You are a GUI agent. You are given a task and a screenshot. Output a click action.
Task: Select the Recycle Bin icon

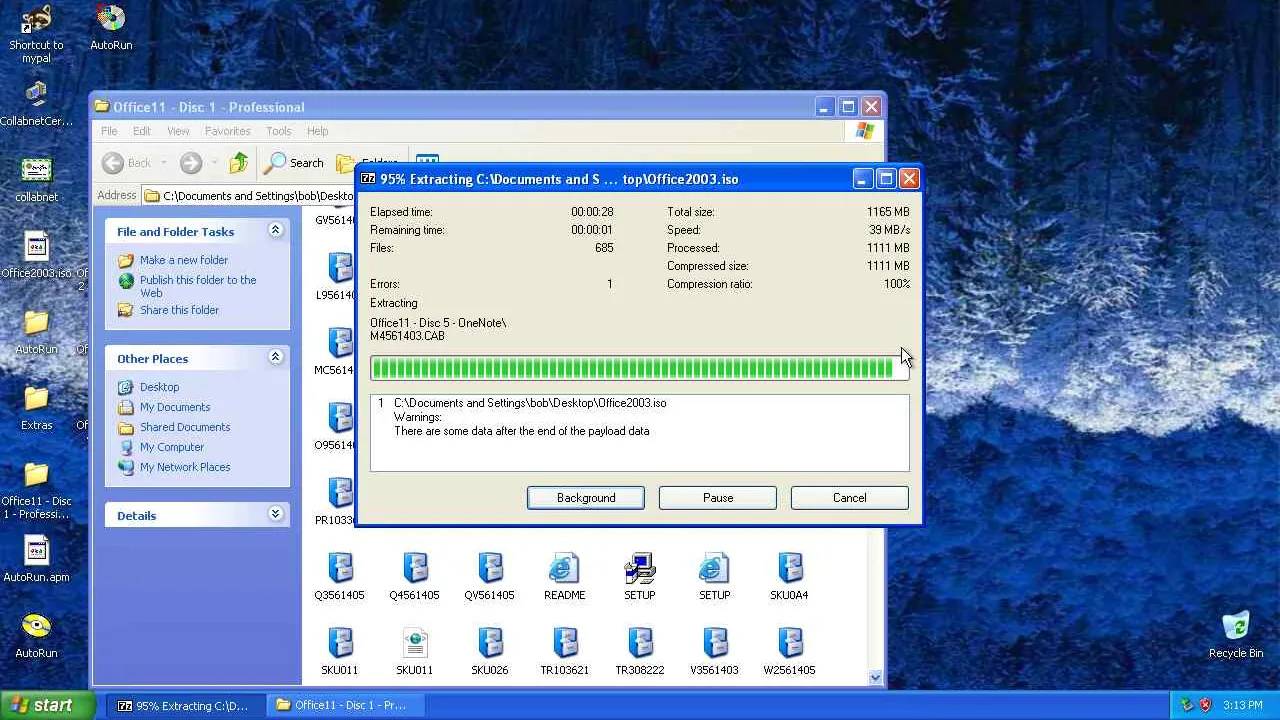point(1236,636)
